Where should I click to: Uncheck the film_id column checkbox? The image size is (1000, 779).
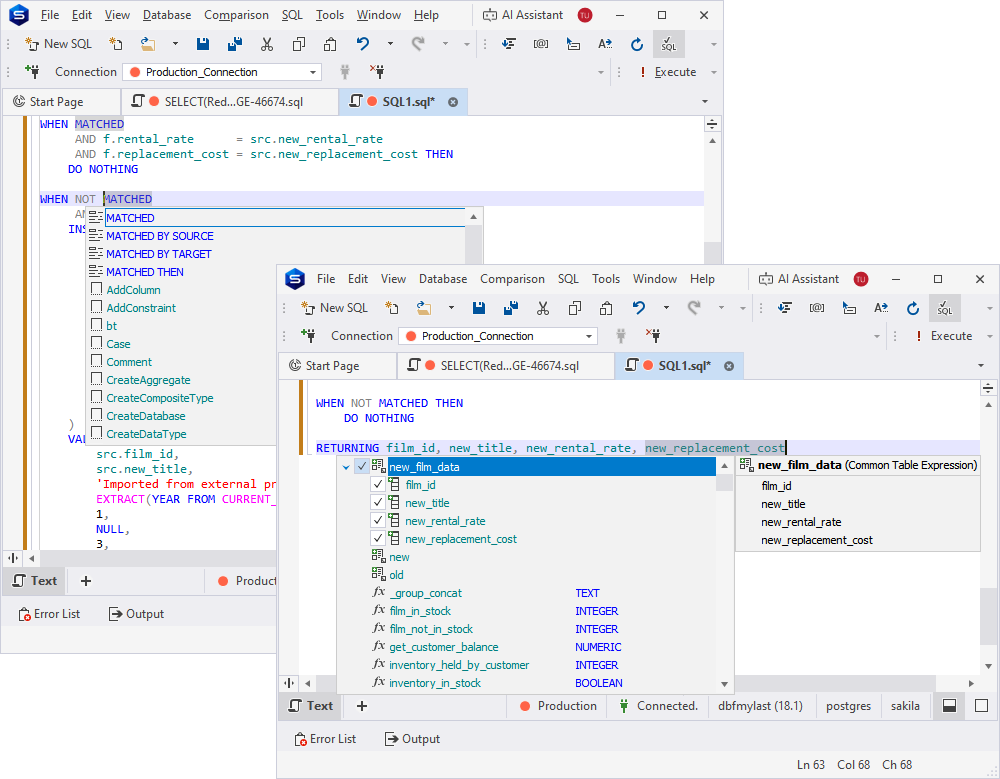(378, 485)
